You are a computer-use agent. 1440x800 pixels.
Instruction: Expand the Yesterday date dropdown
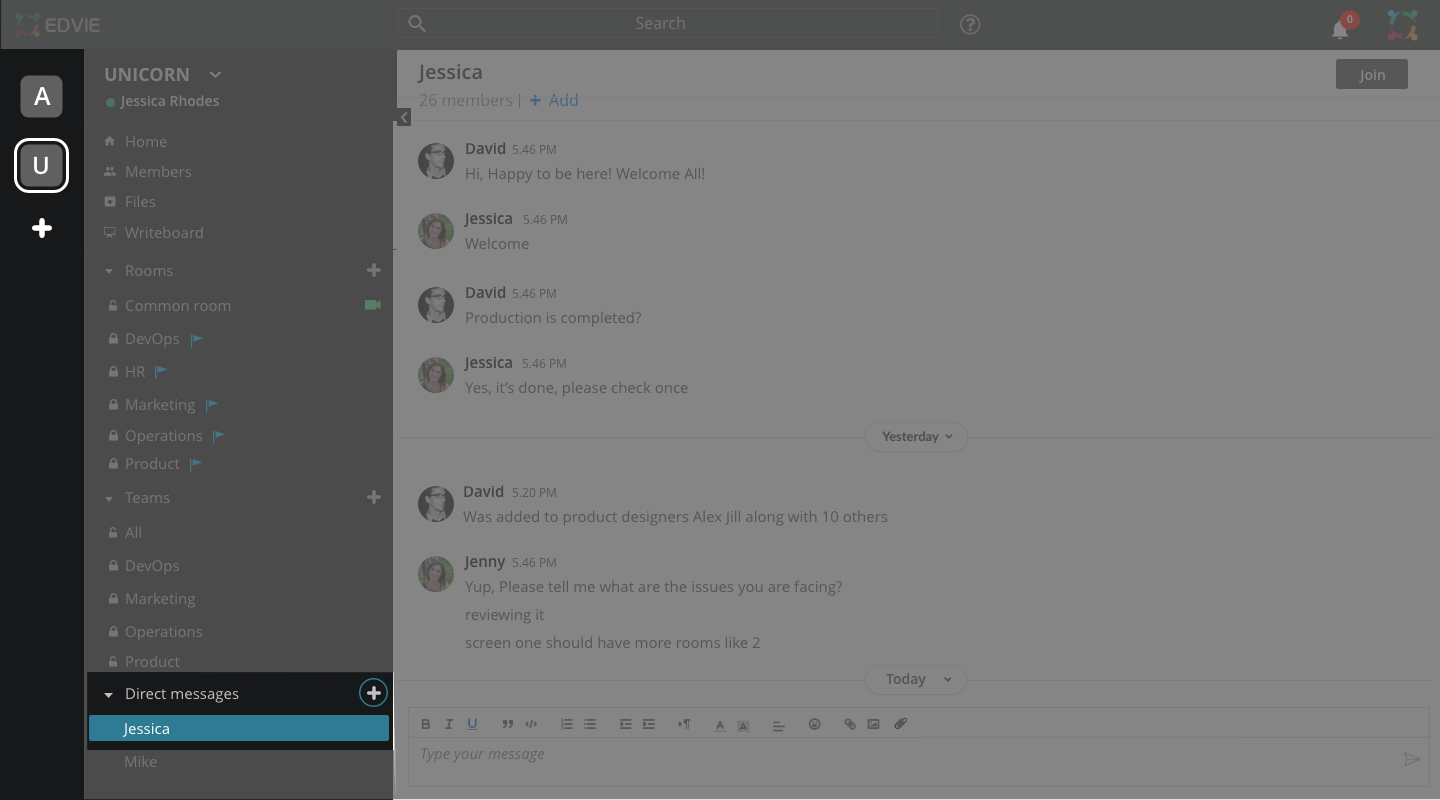pos(916,437)
